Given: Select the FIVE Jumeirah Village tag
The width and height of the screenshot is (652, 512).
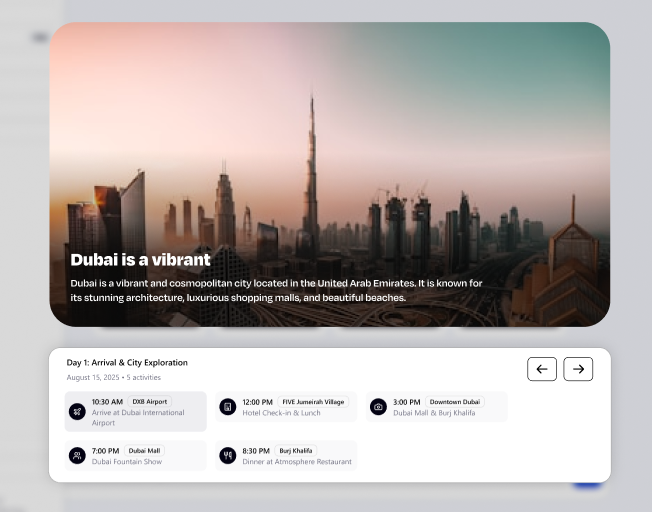Looking at the screenshot, I should click(313, 402).
